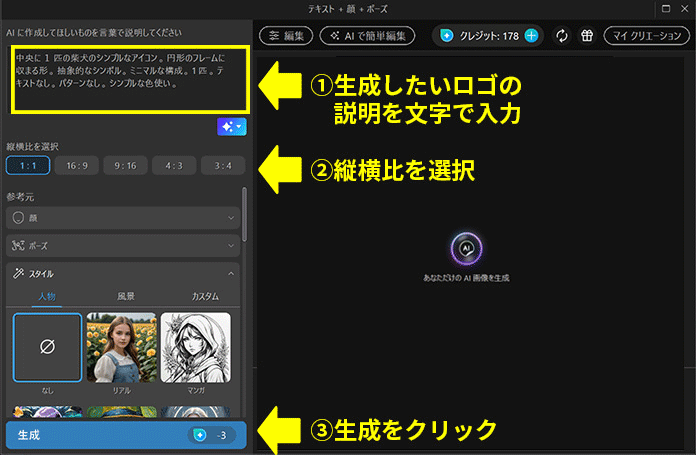Open the 編集 edit button
The width and height of the screenshot is (696, 455).
coord(286,36)
